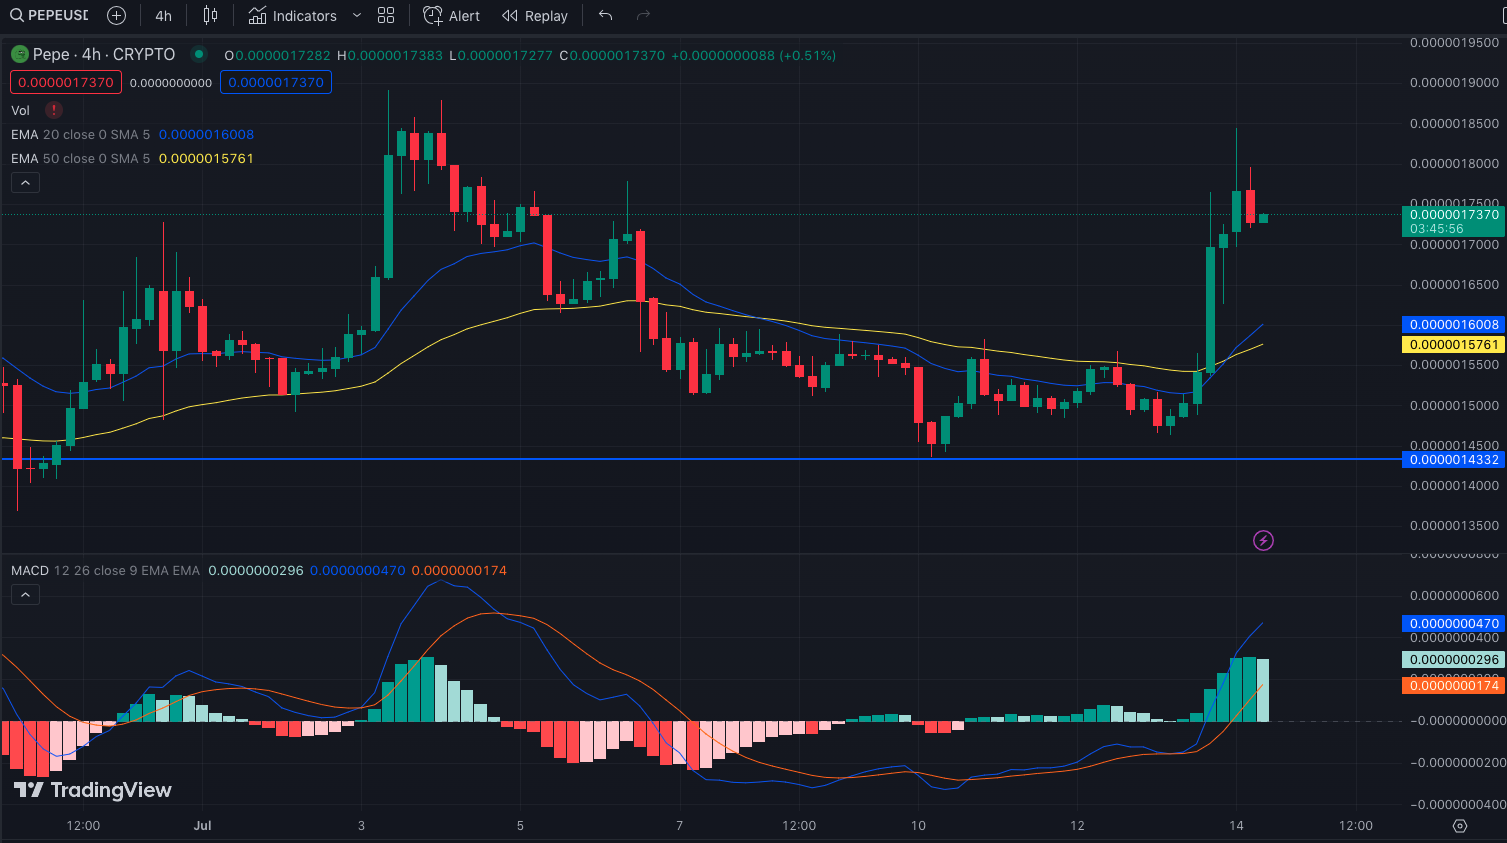Select the Pepe · 4h · CRYPTO title
This screenshot has width=1507, height=843.
click(104, 54)
